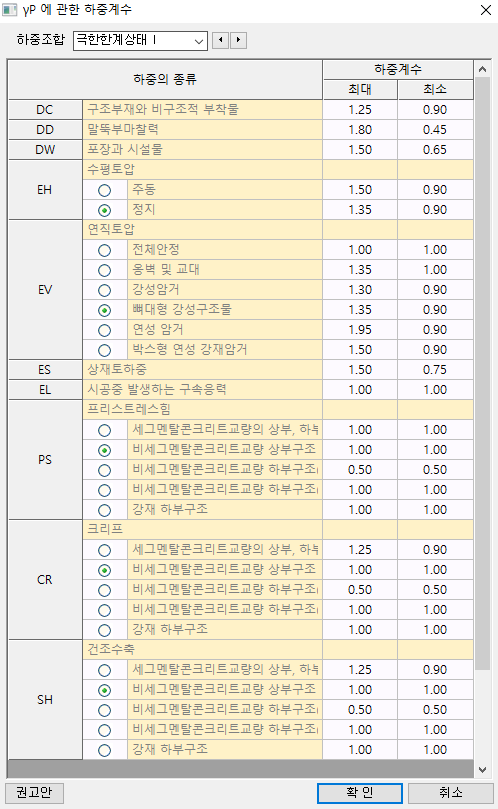
Task: Open the 하중조합 combo box
Action: click(140, 40)
